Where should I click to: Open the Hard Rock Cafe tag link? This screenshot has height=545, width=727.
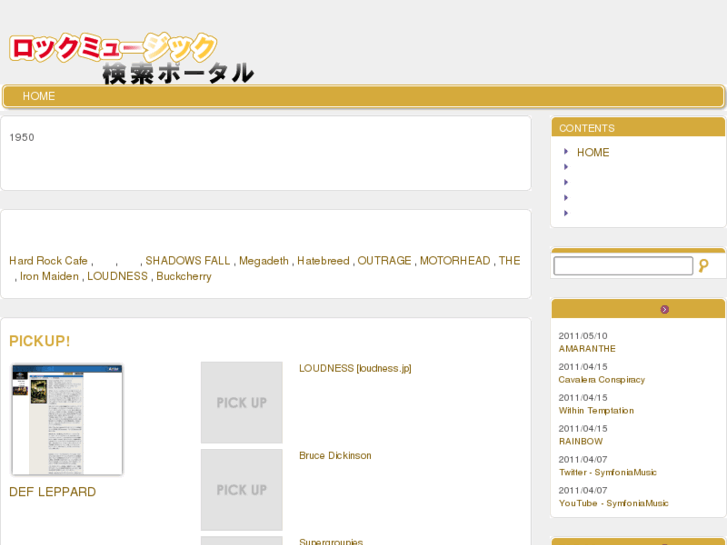[48, 261]
